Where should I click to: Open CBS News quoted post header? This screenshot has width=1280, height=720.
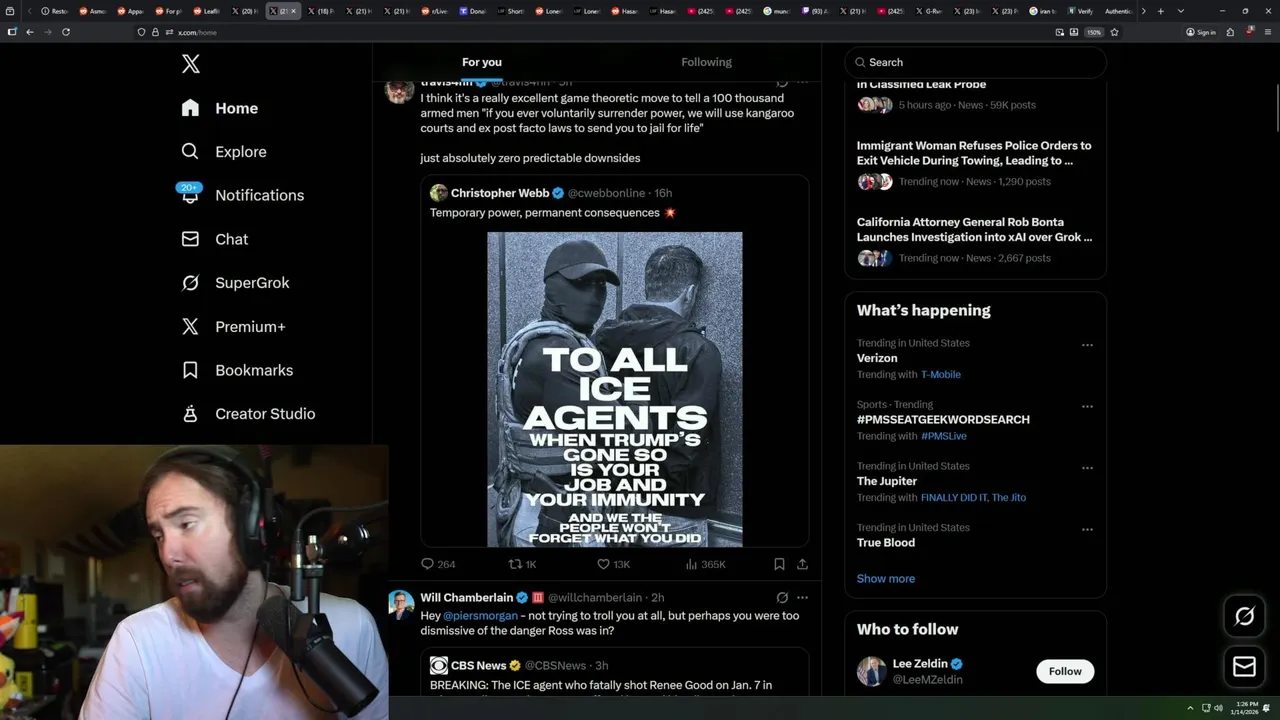[x=519, y=666]
